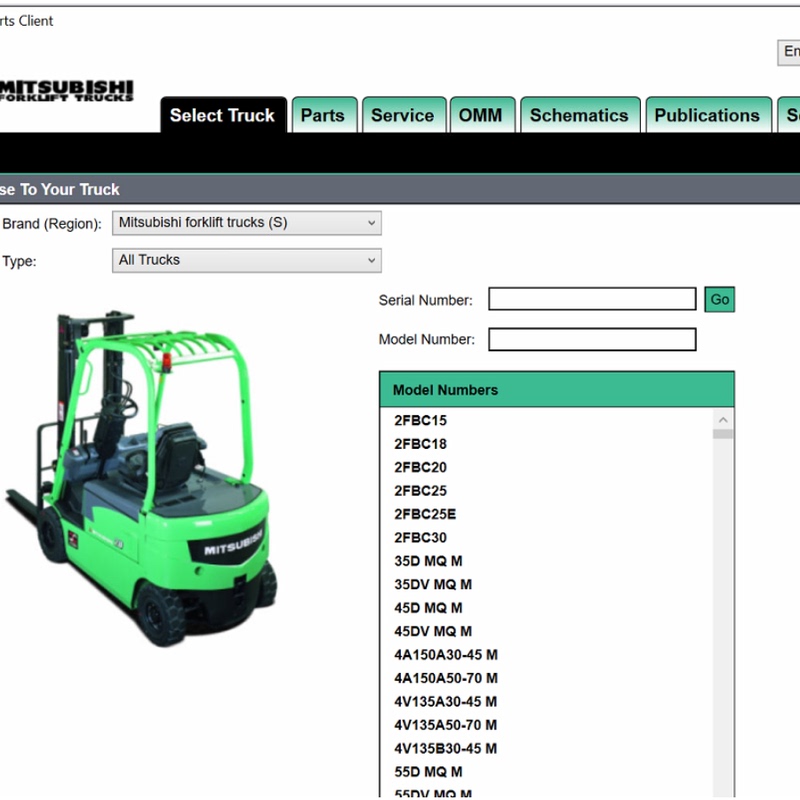Click the Model Numbers list header
800x800 pixels.
[x=557, y=390]
